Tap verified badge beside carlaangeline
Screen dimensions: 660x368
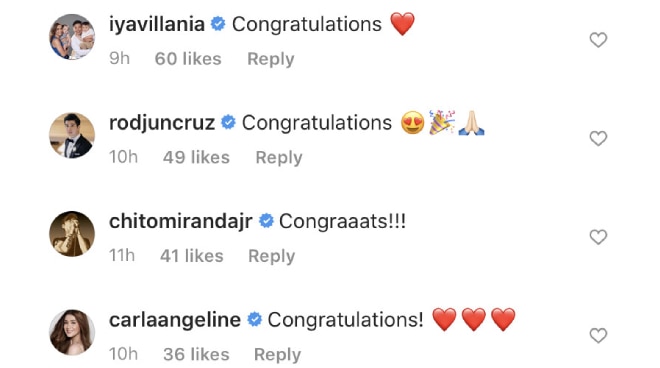click(x=254, y=320)
